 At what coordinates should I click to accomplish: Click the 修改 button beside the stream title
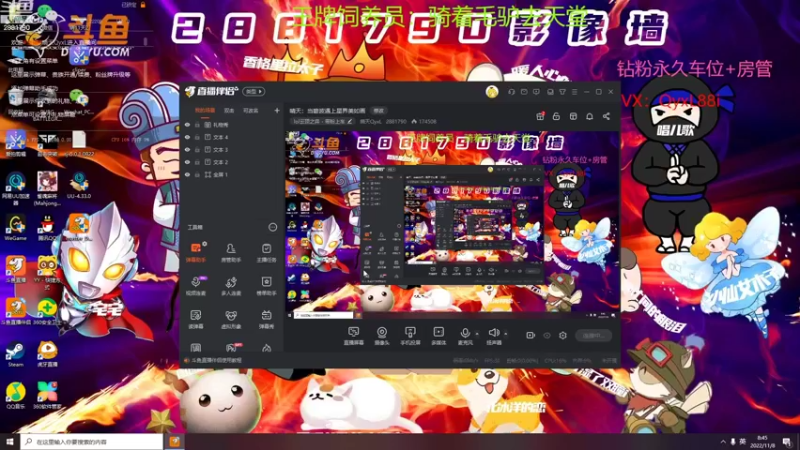[x=378, y=110]
